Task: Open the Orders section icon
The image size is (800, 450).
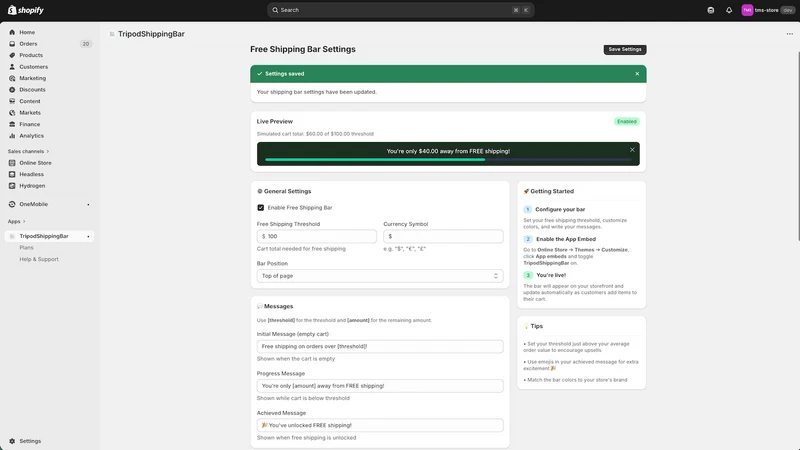Action: click(12, 44)
